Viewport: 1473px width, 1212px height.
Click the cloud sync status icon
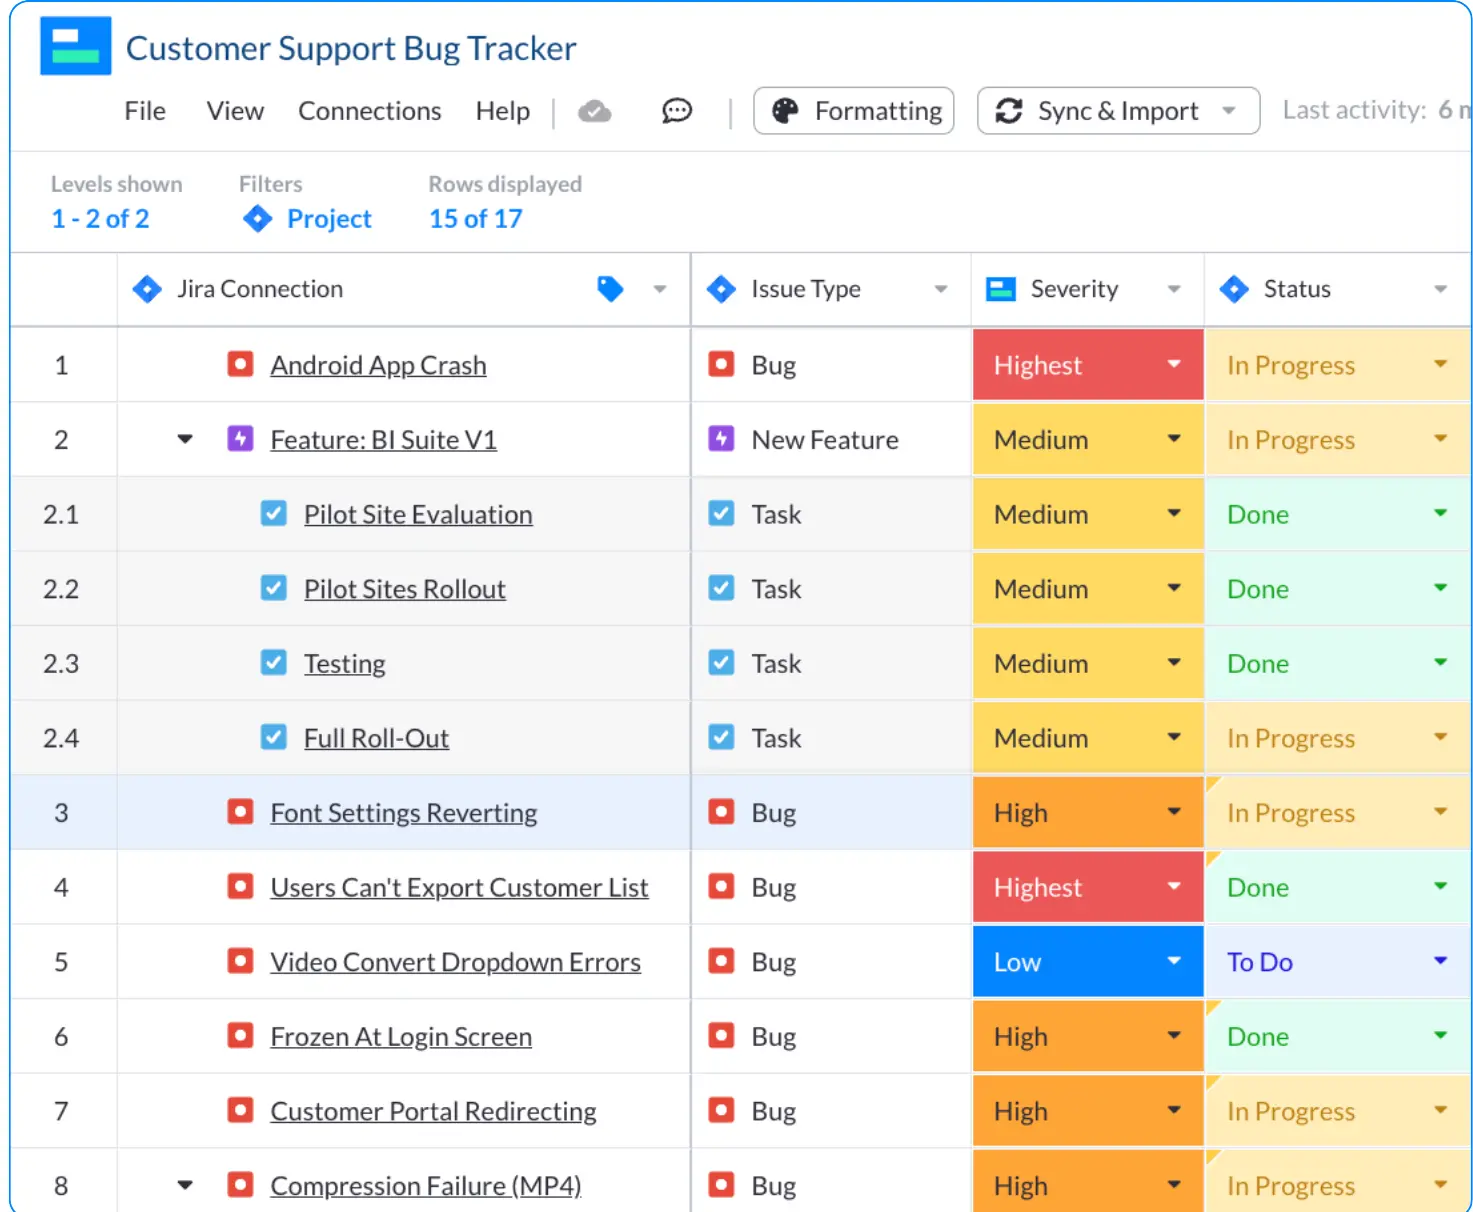[595, 111]
